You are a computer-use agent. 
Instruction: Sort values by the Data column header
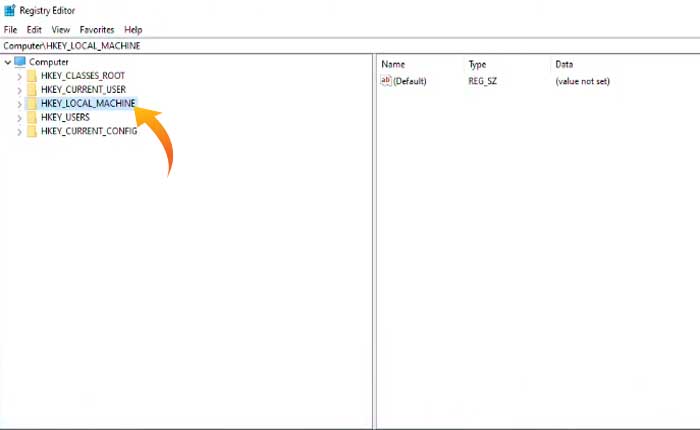coord(564,64)
